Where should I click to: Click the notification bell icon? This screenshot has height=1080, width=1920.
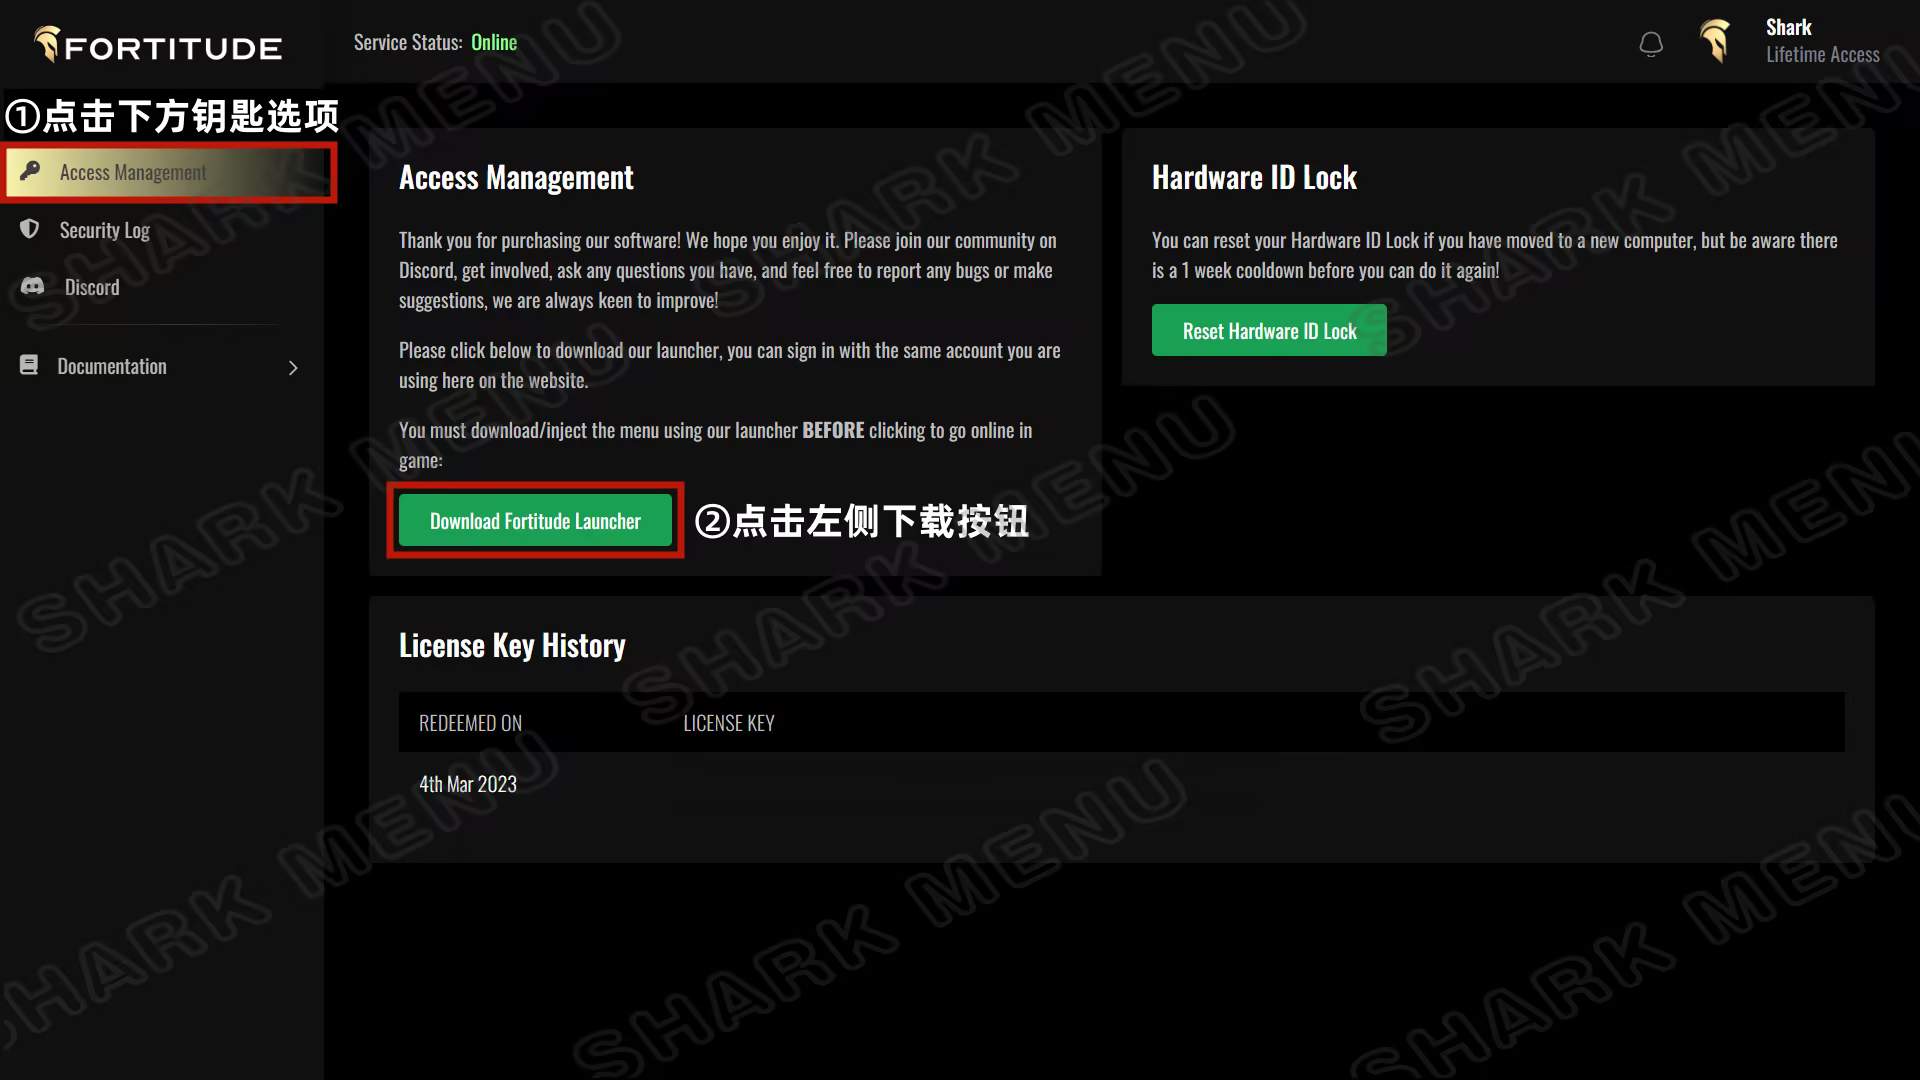click(x=1651, y=44)
